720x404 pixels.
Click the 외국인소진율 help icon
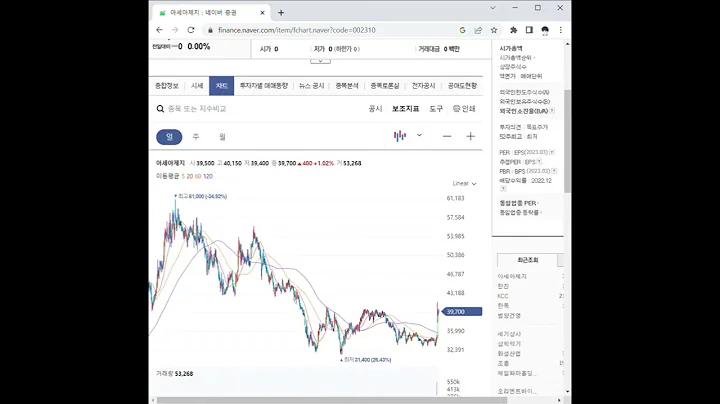click(x=552, y=111)
